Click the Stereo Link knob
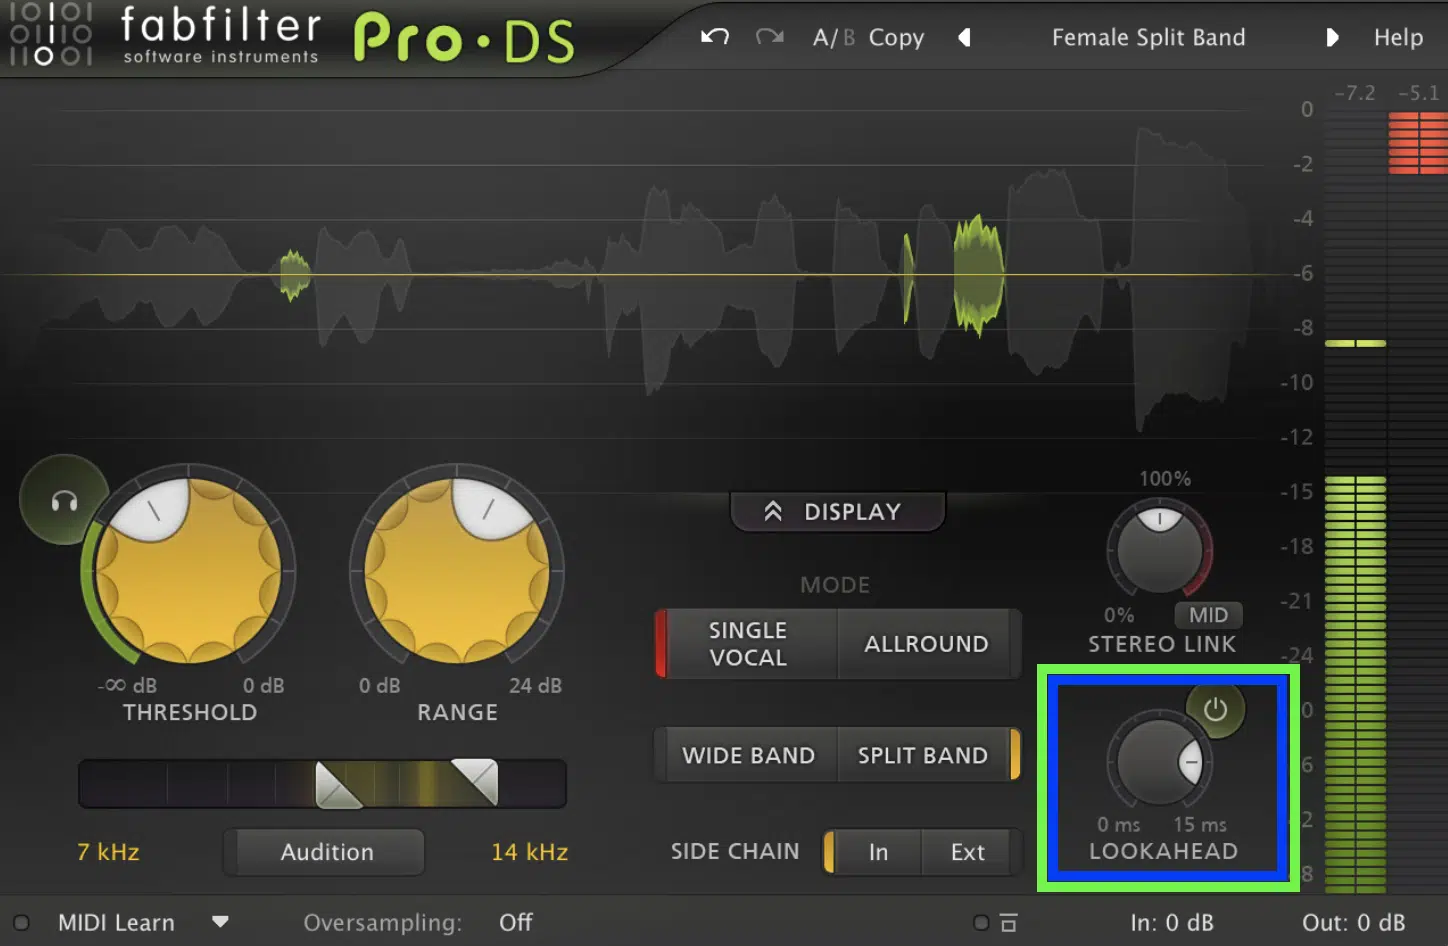This screenshot has height=946, width=1448. coord(1159,549)
